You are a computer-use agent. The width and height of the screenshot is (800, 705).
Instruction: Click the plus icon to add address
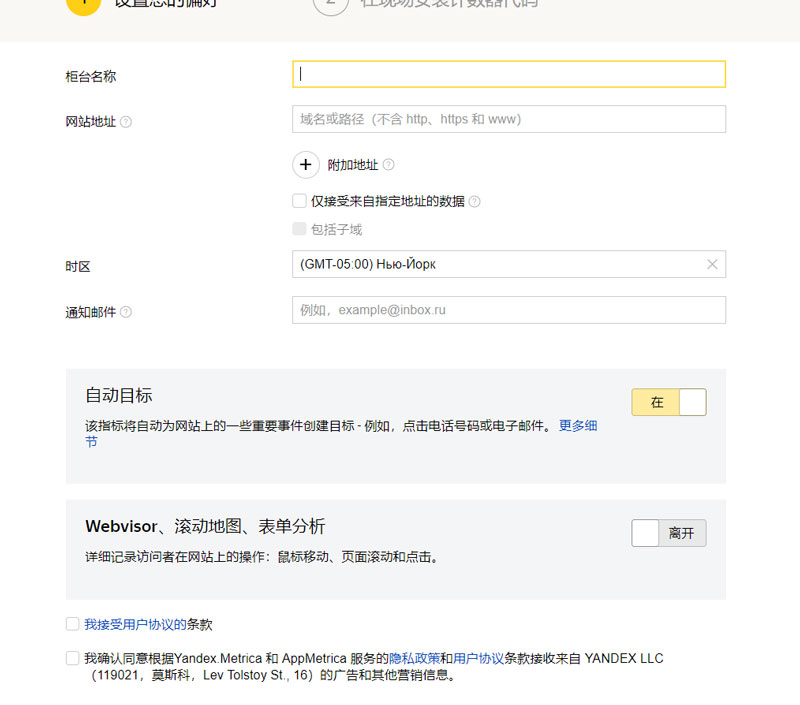click(x=306, y=165)
